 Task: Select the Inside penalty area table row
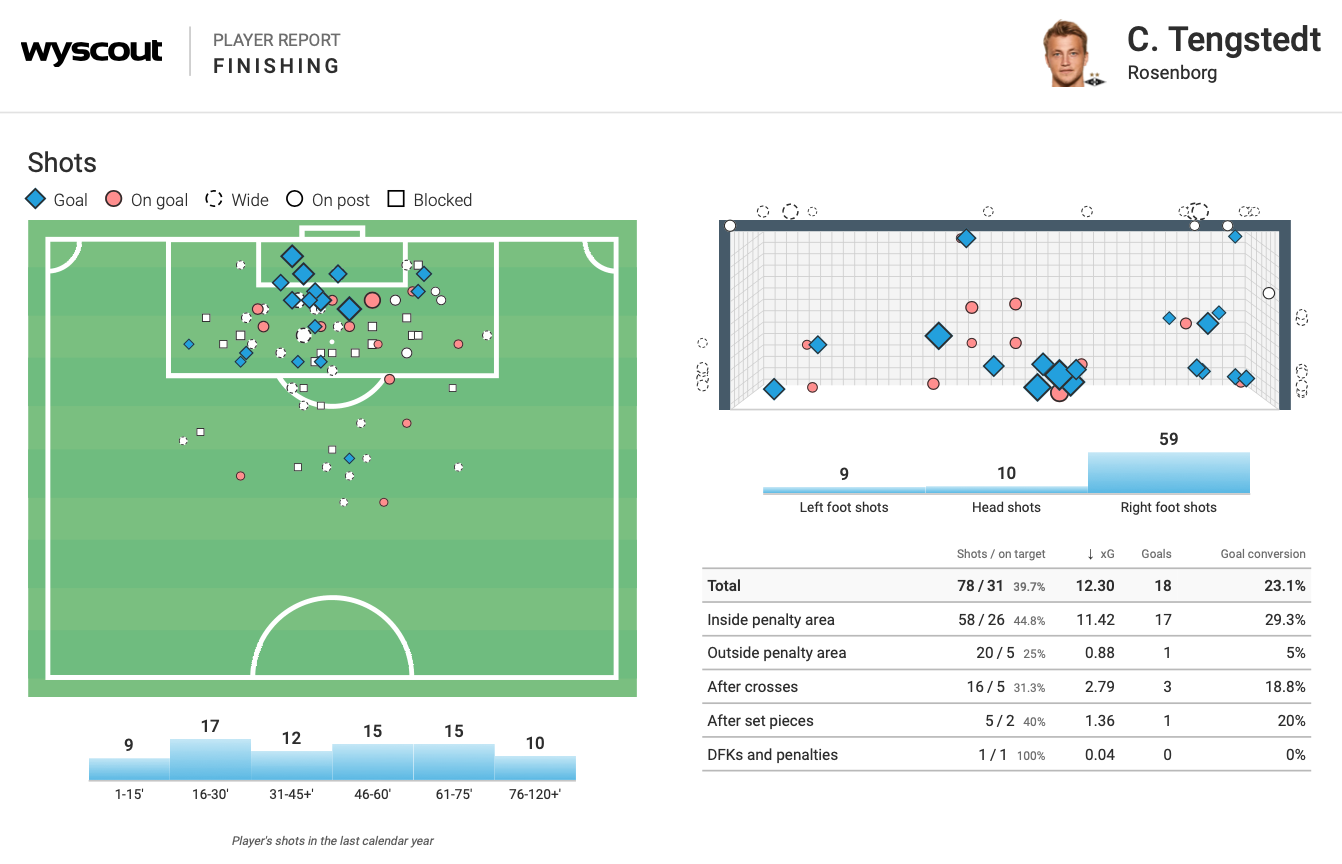point(1006,620)
